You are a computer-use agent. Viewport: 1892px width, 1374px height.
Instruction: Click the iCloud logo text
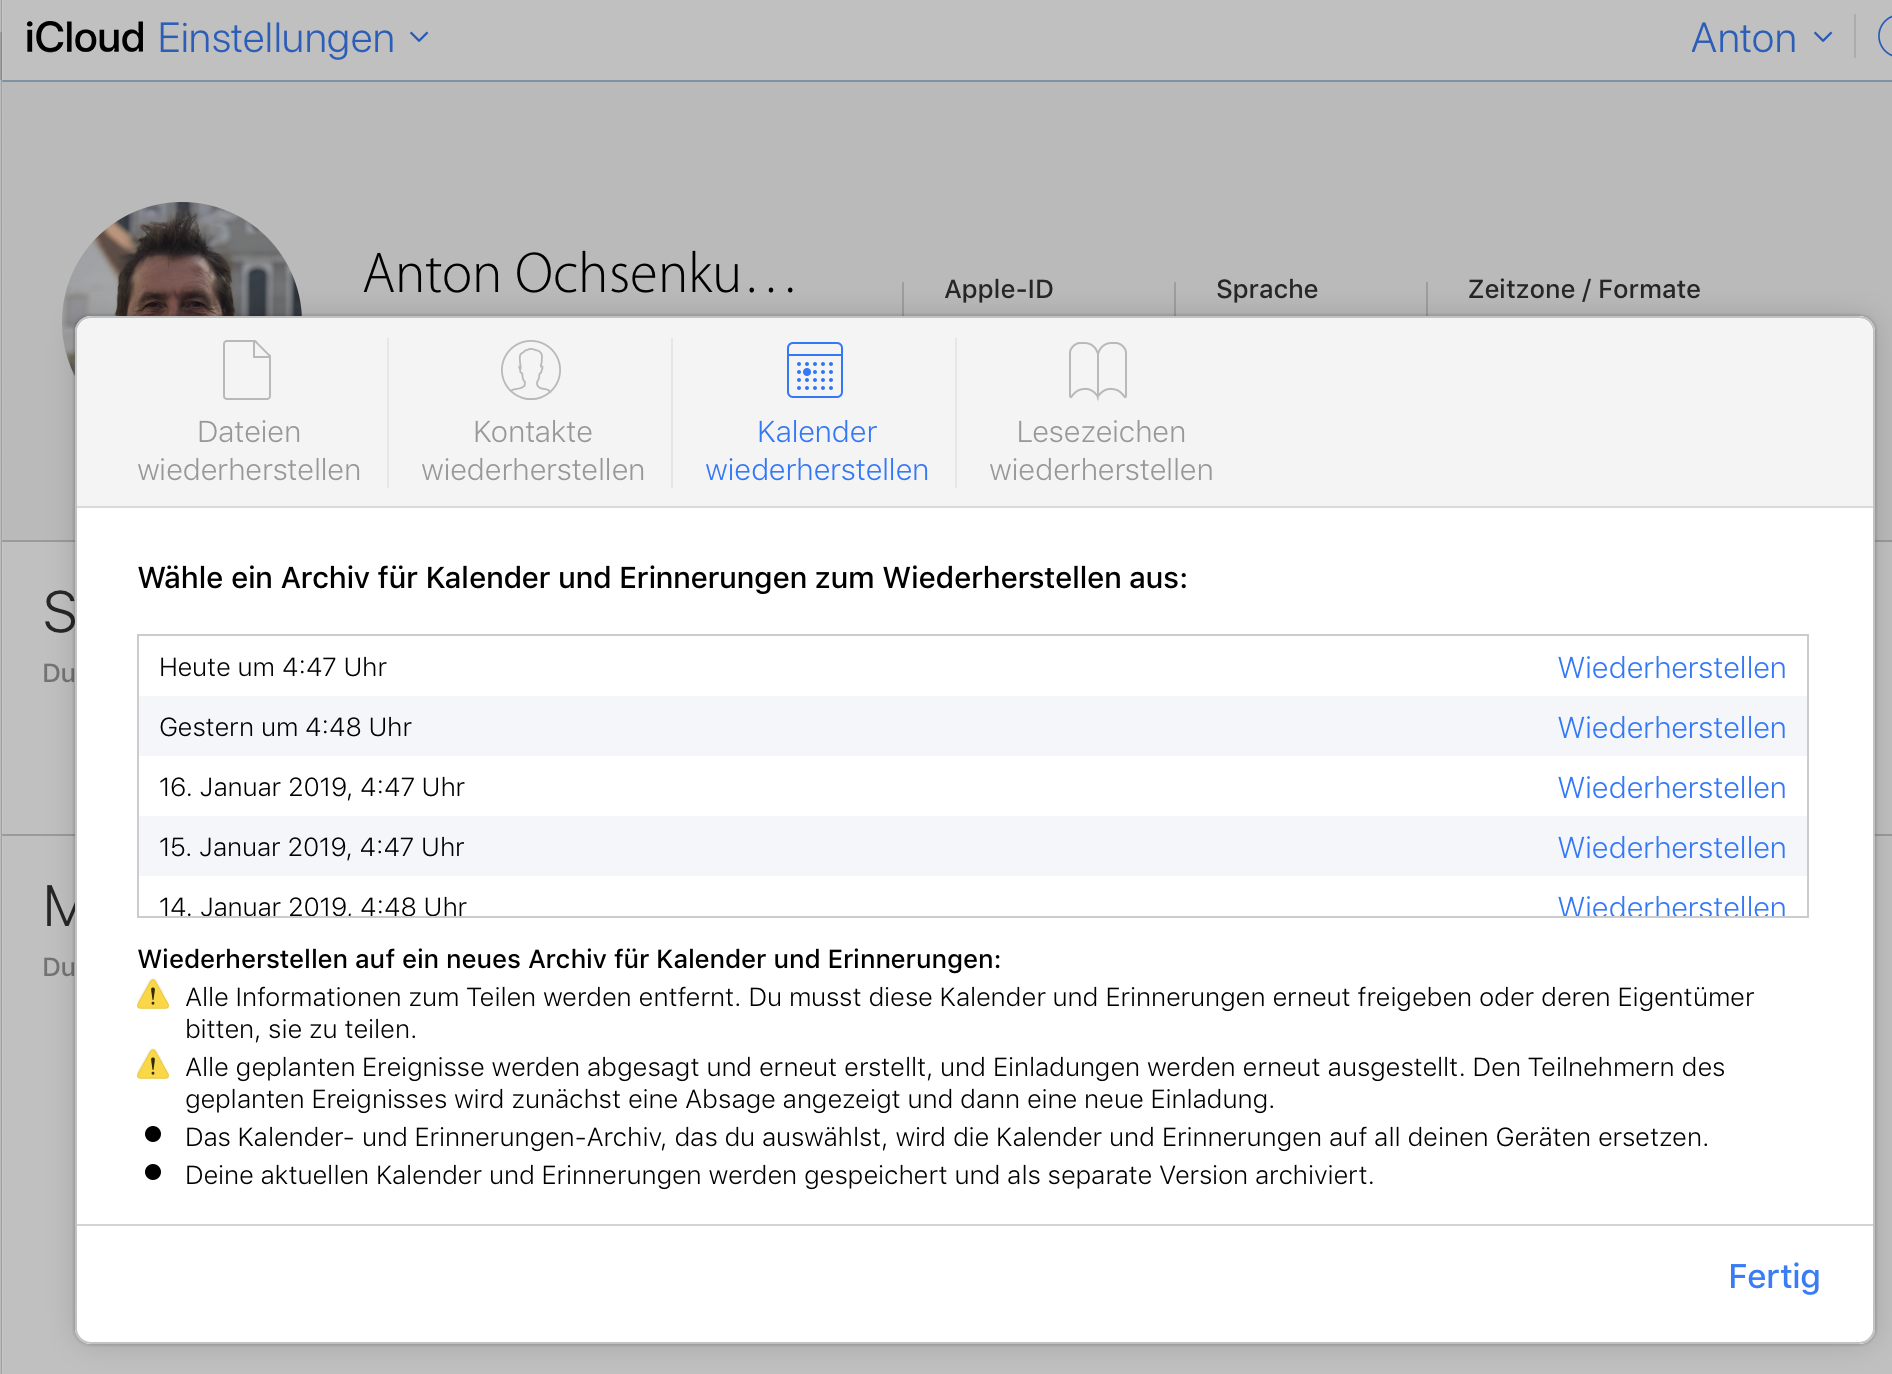pos(84,38)
